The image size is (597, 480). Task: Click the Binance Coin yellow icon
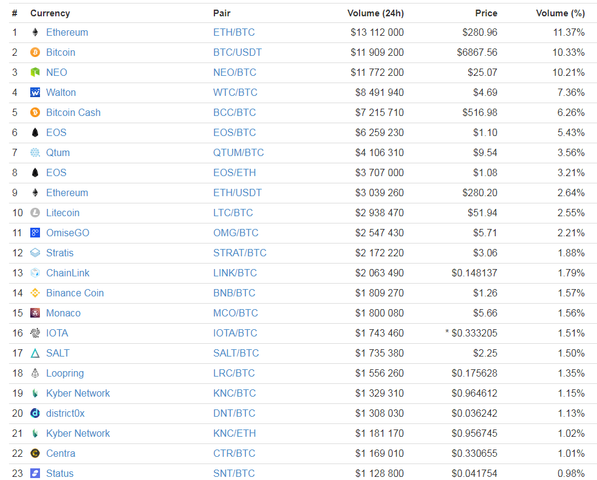click(35, 293)
